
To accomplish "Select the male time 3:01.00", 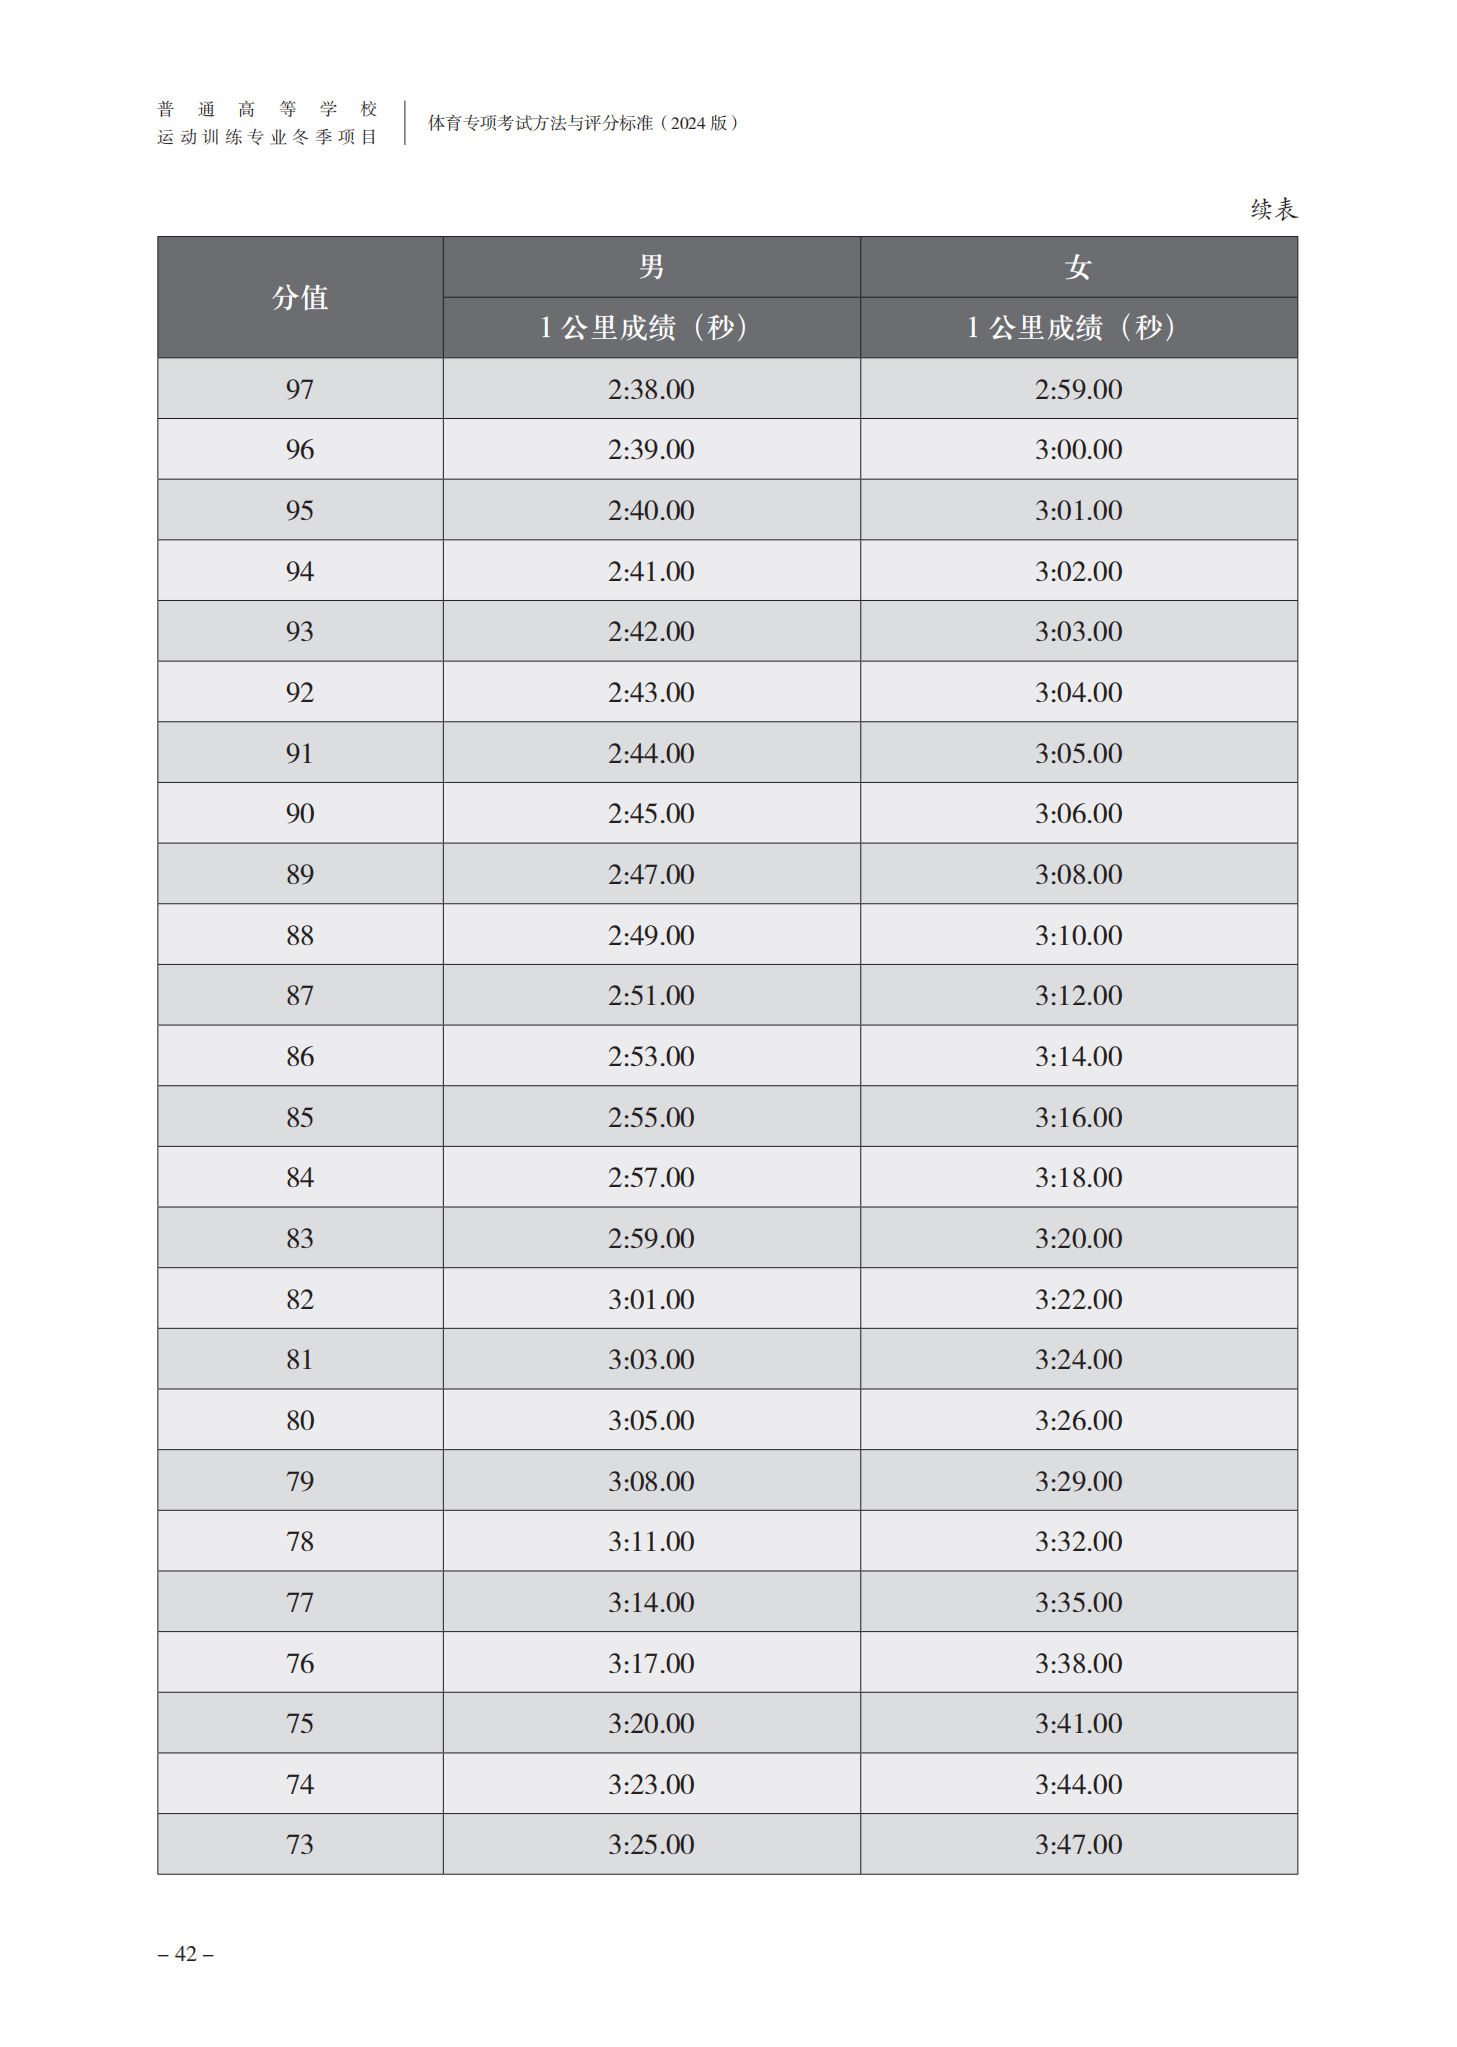I will [x=651, y=1299].
